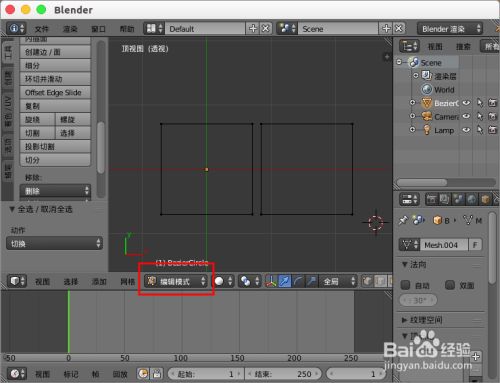Image resolution: width=500 pixels, height=383 pixels.
Task: Delete the current Scene
Action: [399, 28]
